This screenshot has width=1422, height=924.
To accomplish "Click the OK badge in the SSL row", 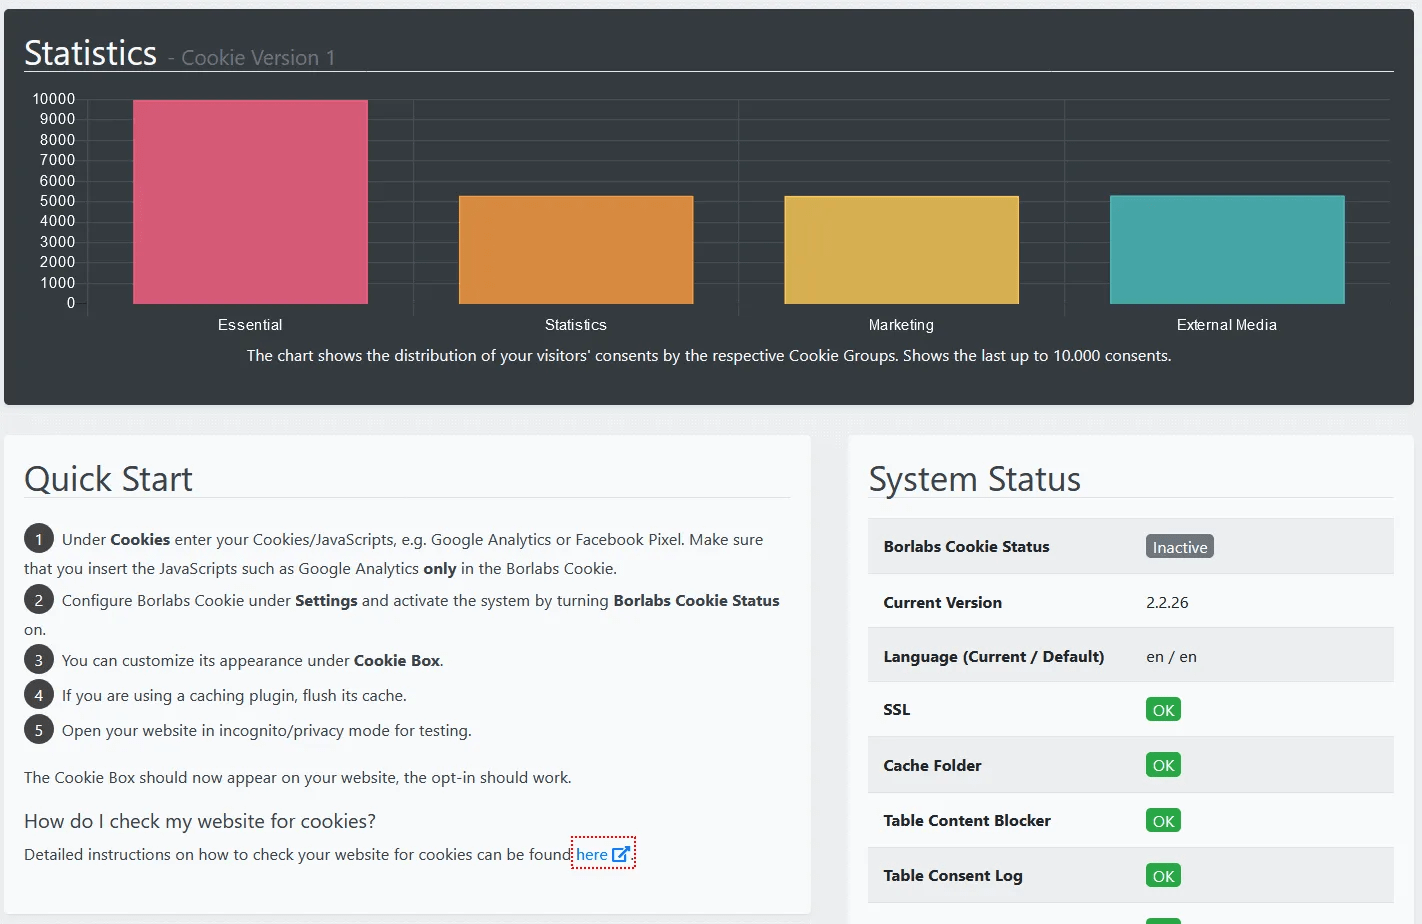I will 1163,710.
